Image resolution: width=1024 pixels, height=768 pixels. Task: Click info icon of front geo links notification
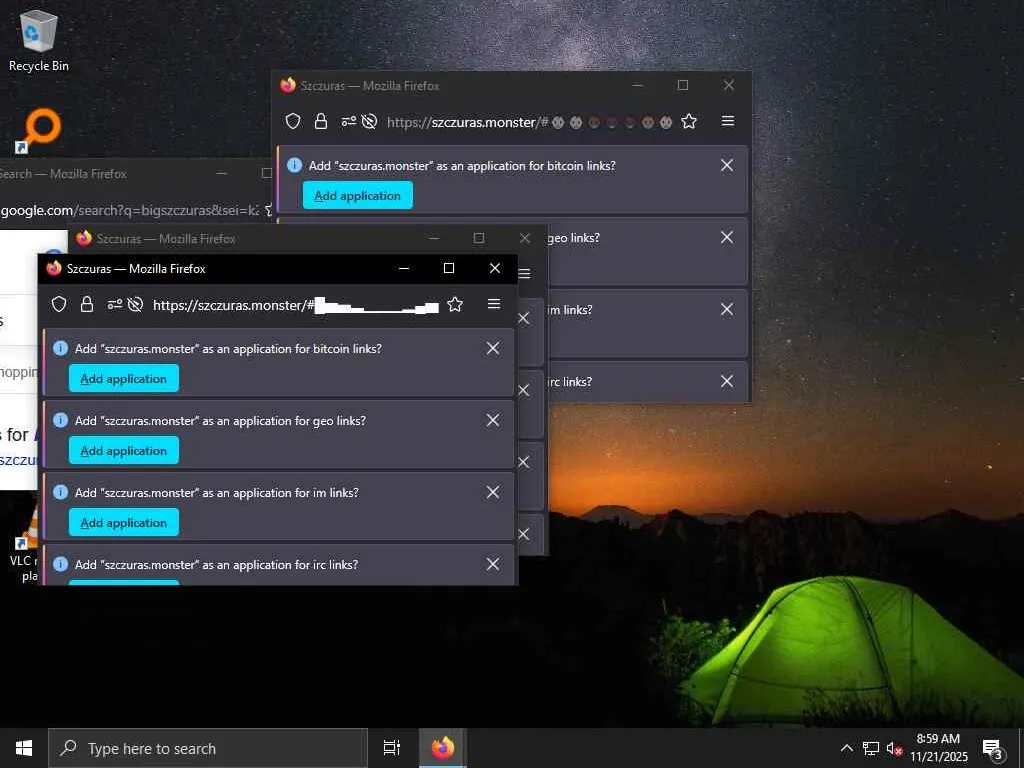tap(60, 420)
